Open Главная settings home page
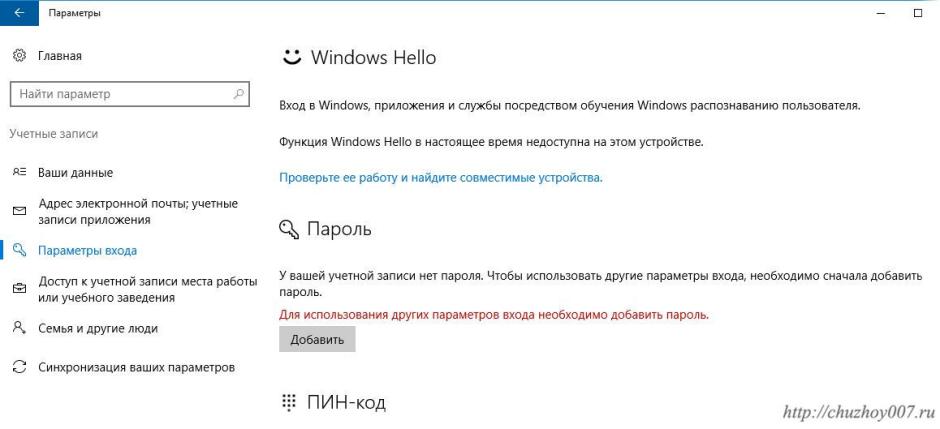The height and width of the screenshot is (429, 940). [59, 56]
